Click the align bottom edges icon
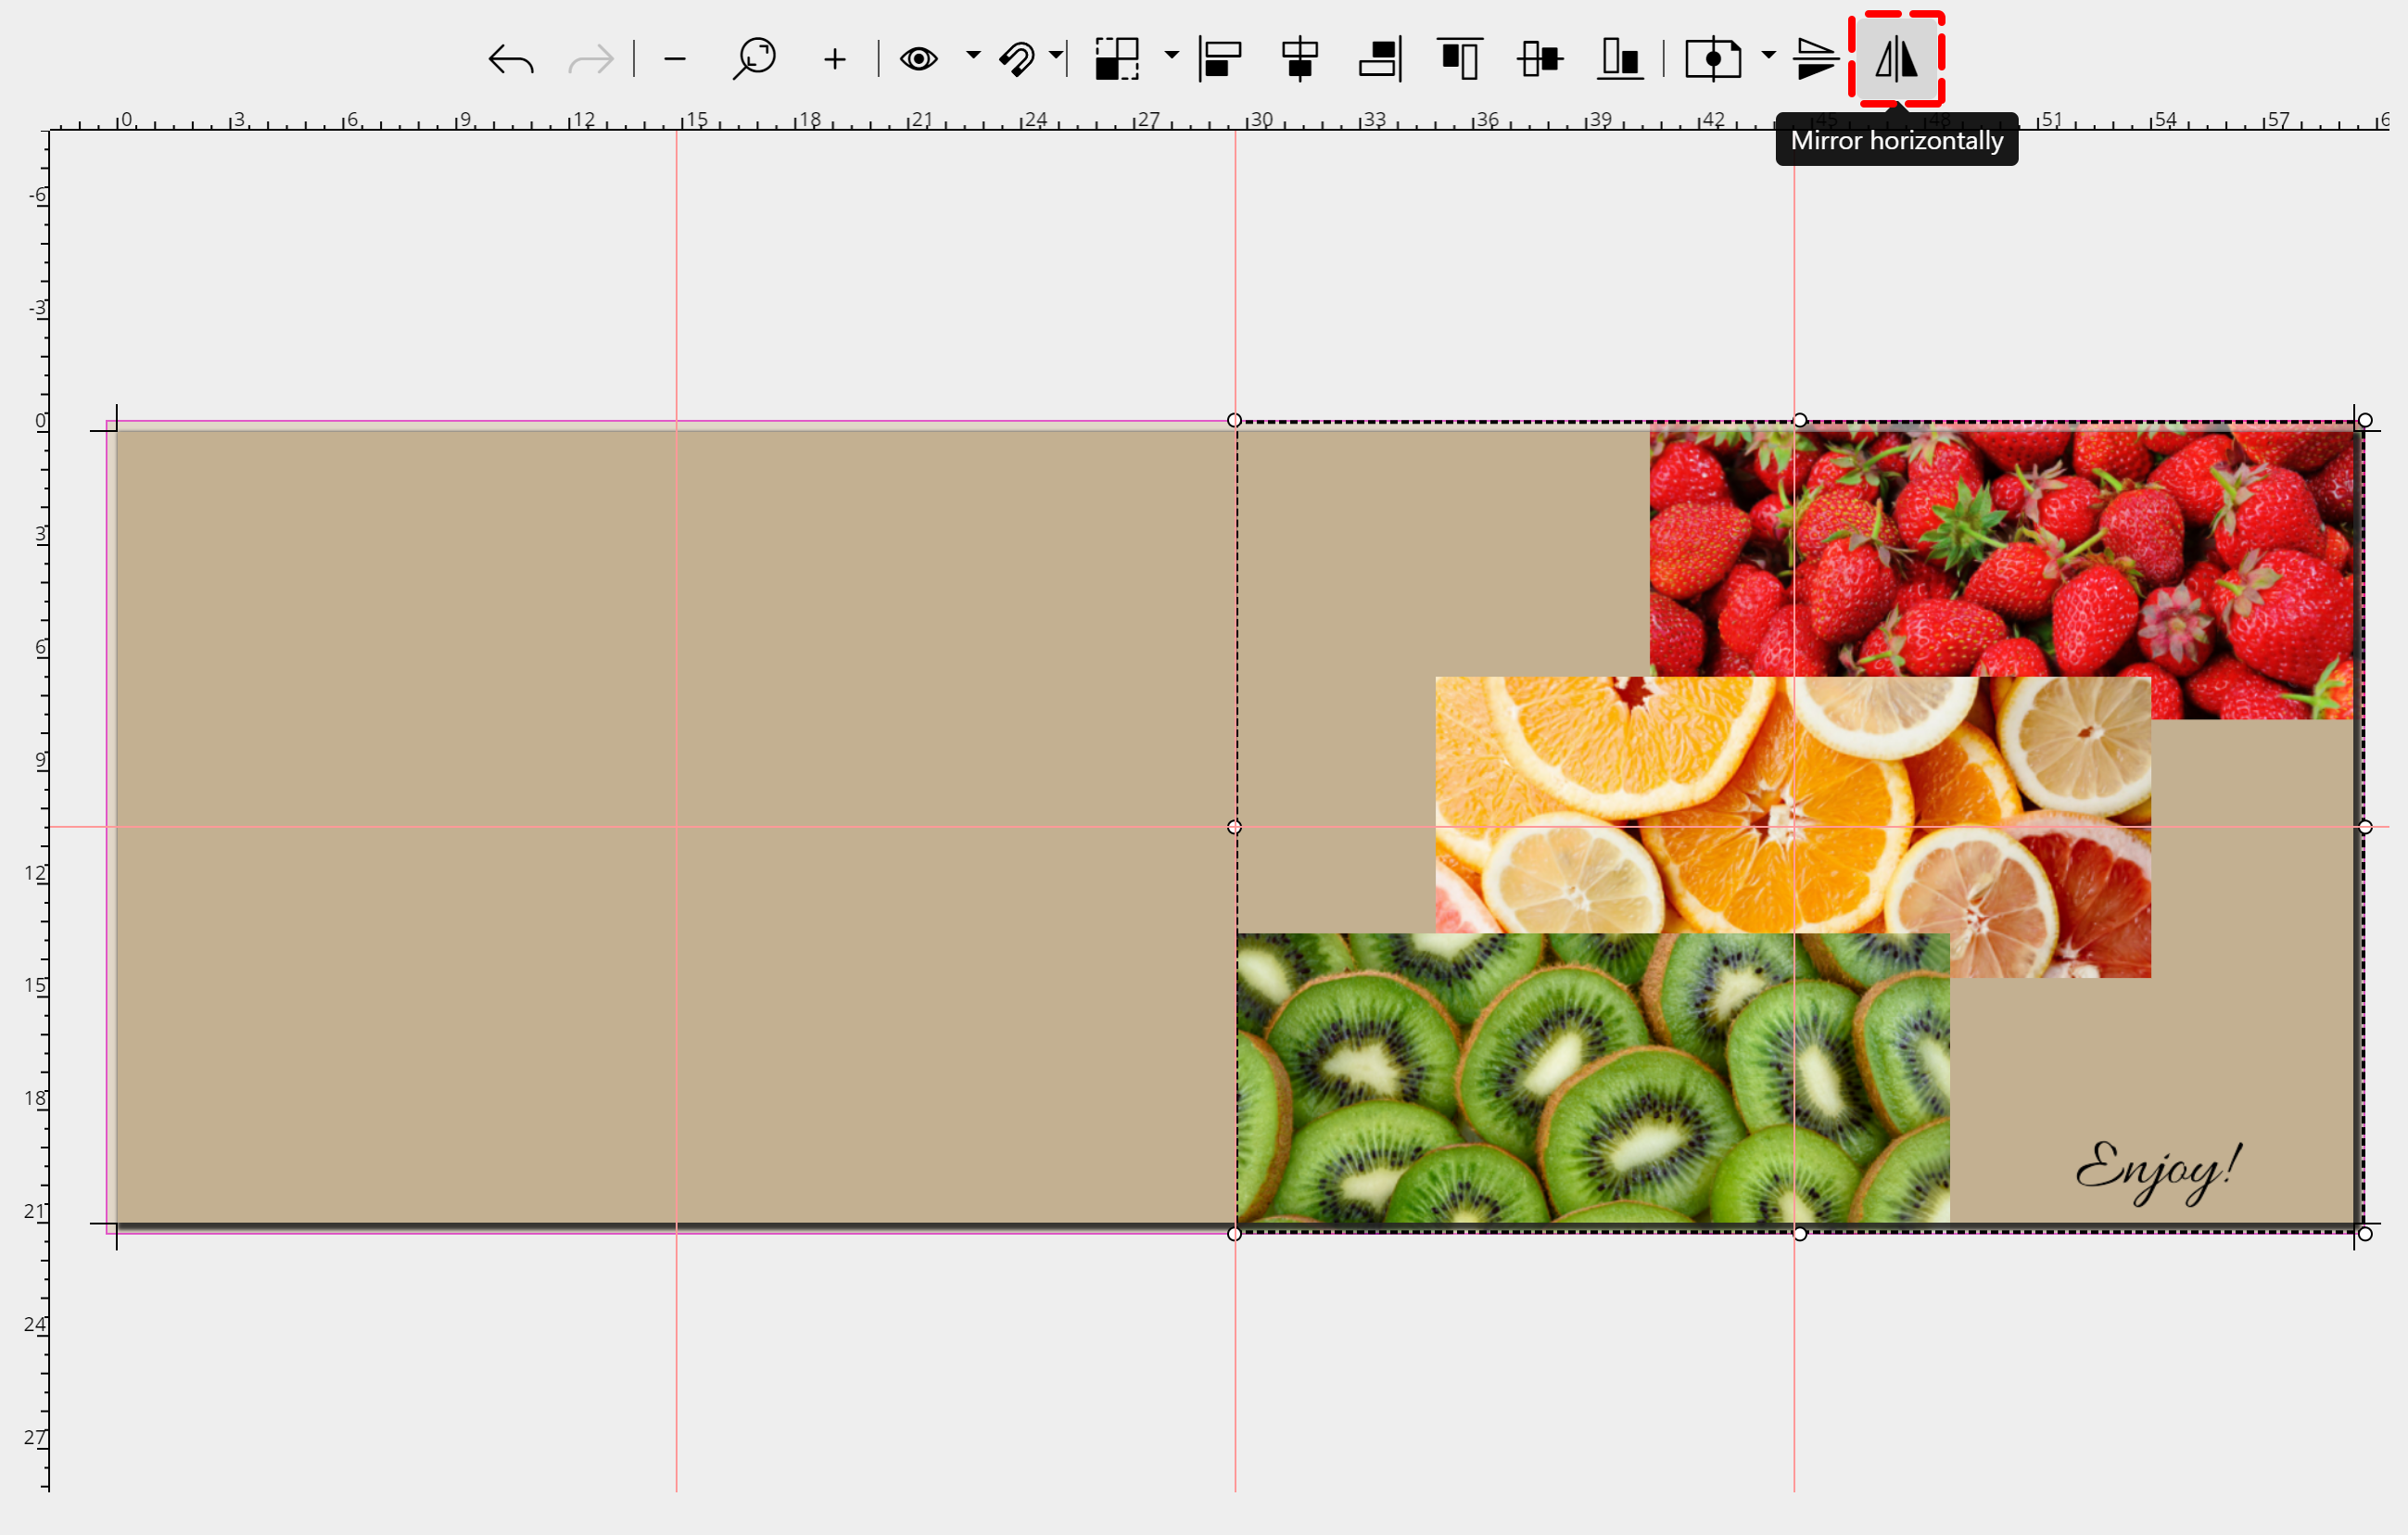2408x1535 pixels. click(1620, 58)
